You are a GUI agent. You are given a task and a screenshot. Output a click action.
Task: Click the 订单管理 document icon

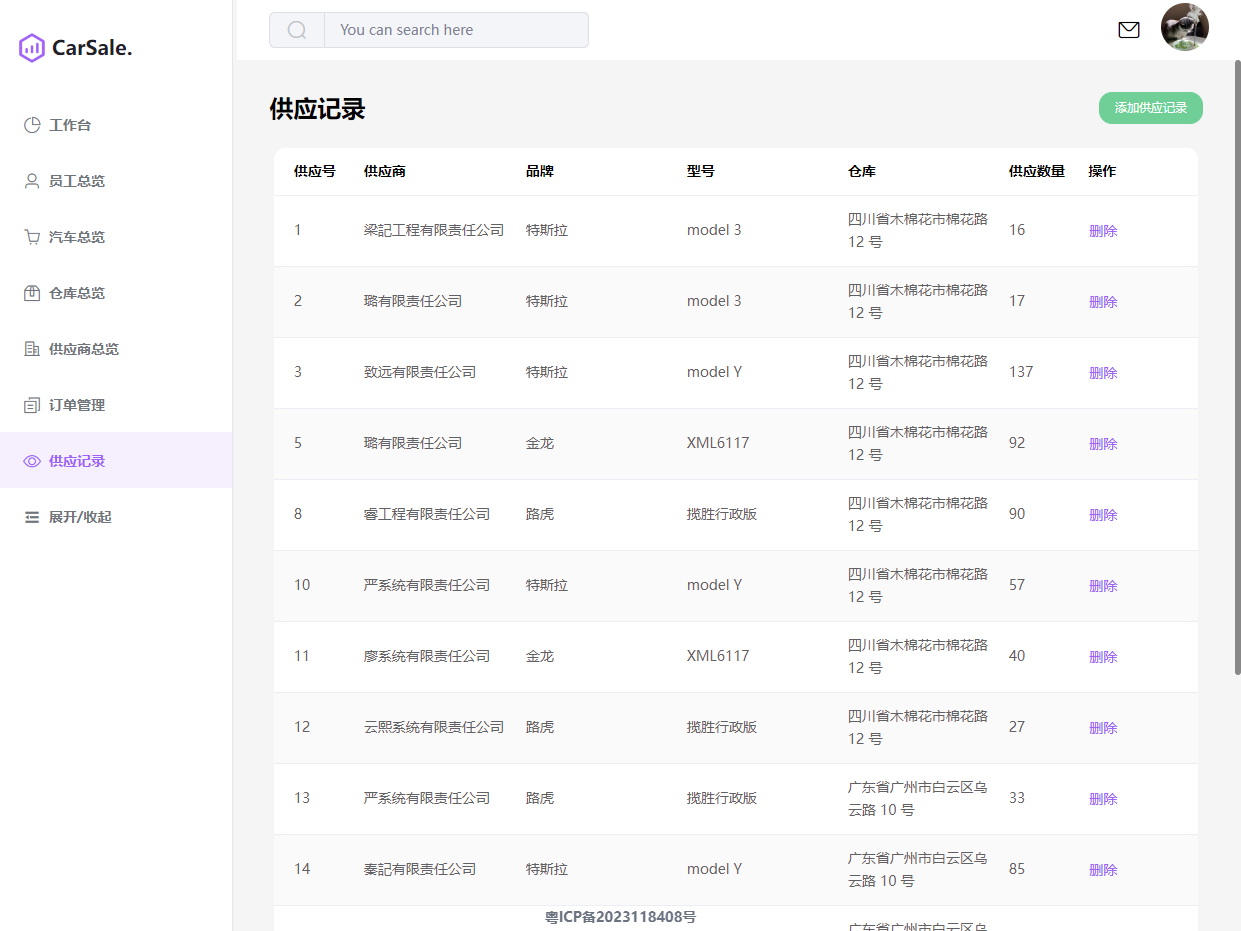[32, 405]
